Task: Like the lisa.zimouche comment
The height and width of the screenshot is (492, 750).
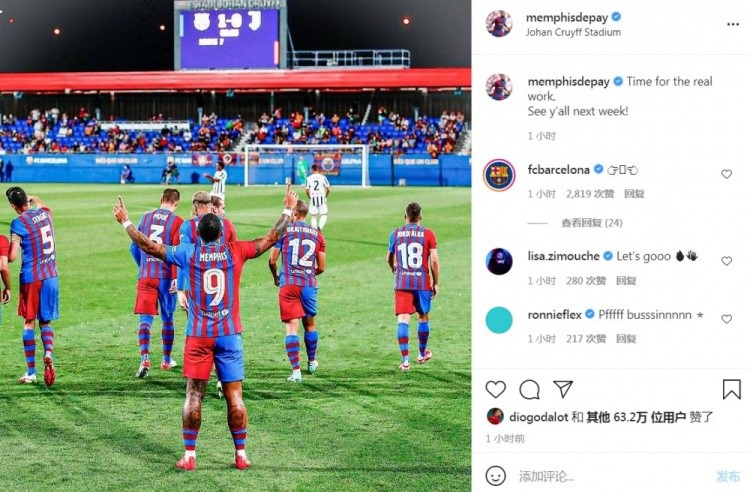Action: pos(727,261)
